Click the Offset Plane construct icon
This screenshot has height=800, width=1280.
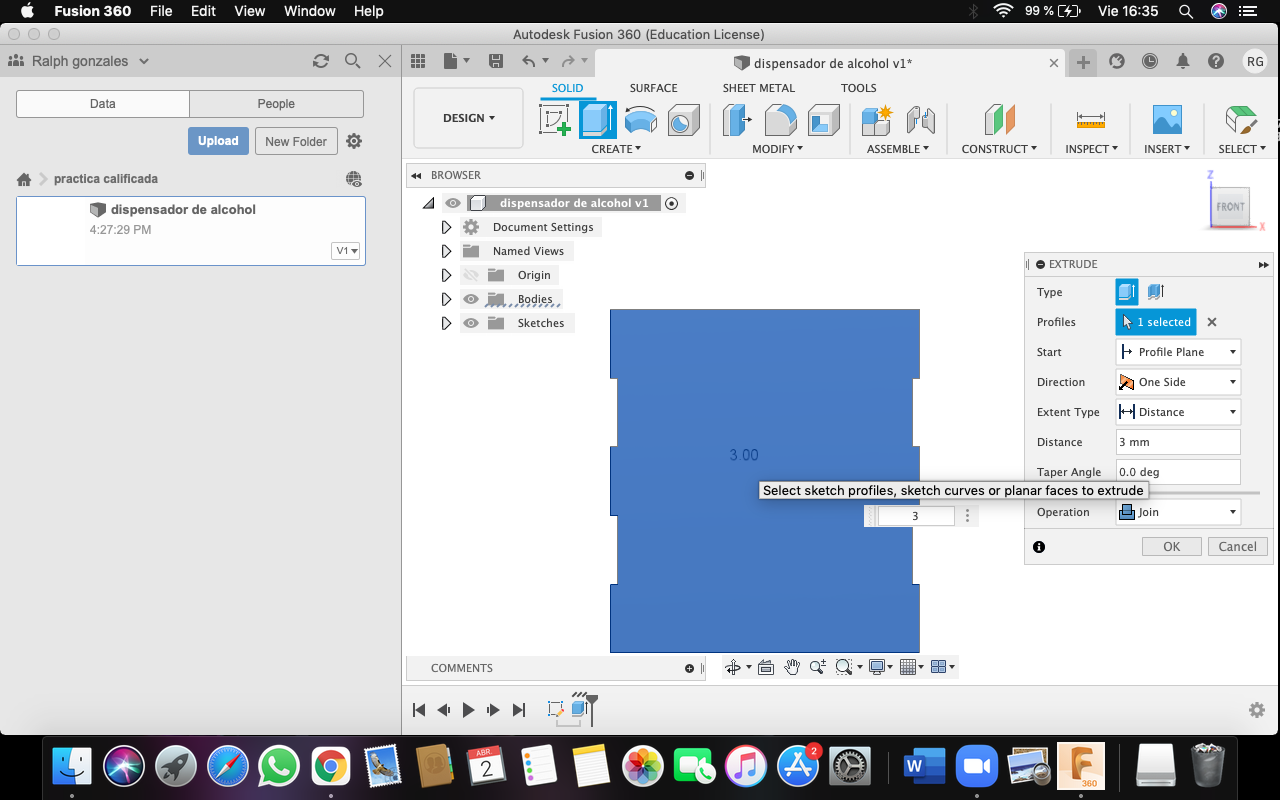[x=999, y=120]
